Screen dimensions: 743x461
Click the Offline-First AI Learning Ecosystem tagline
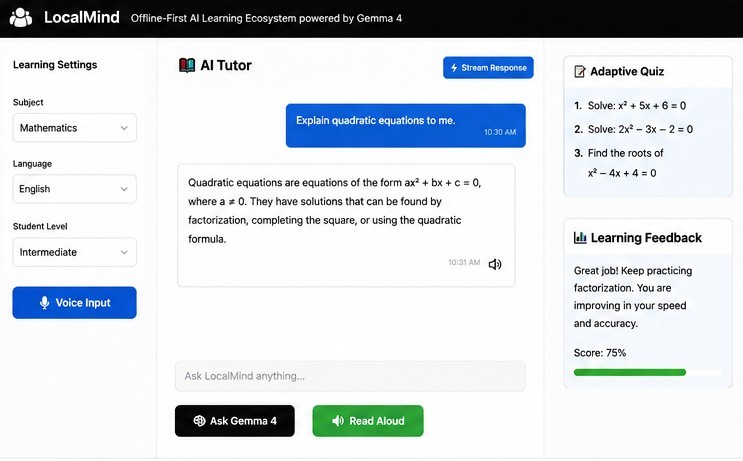point(266,18)
